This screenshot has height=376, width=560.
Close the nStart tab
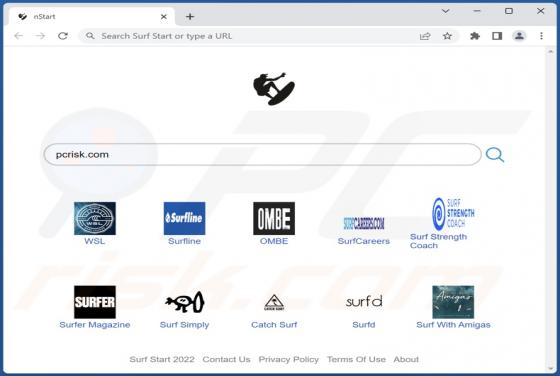click(x=164, y=17)
